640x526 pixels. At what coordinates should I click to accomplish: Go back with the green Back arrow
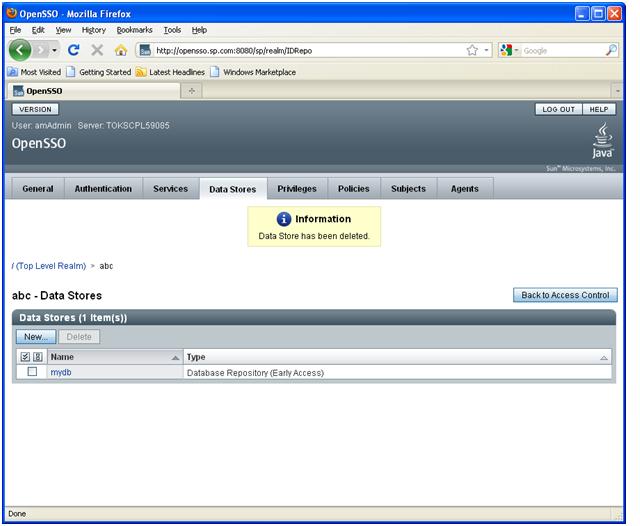click(20, 50)
